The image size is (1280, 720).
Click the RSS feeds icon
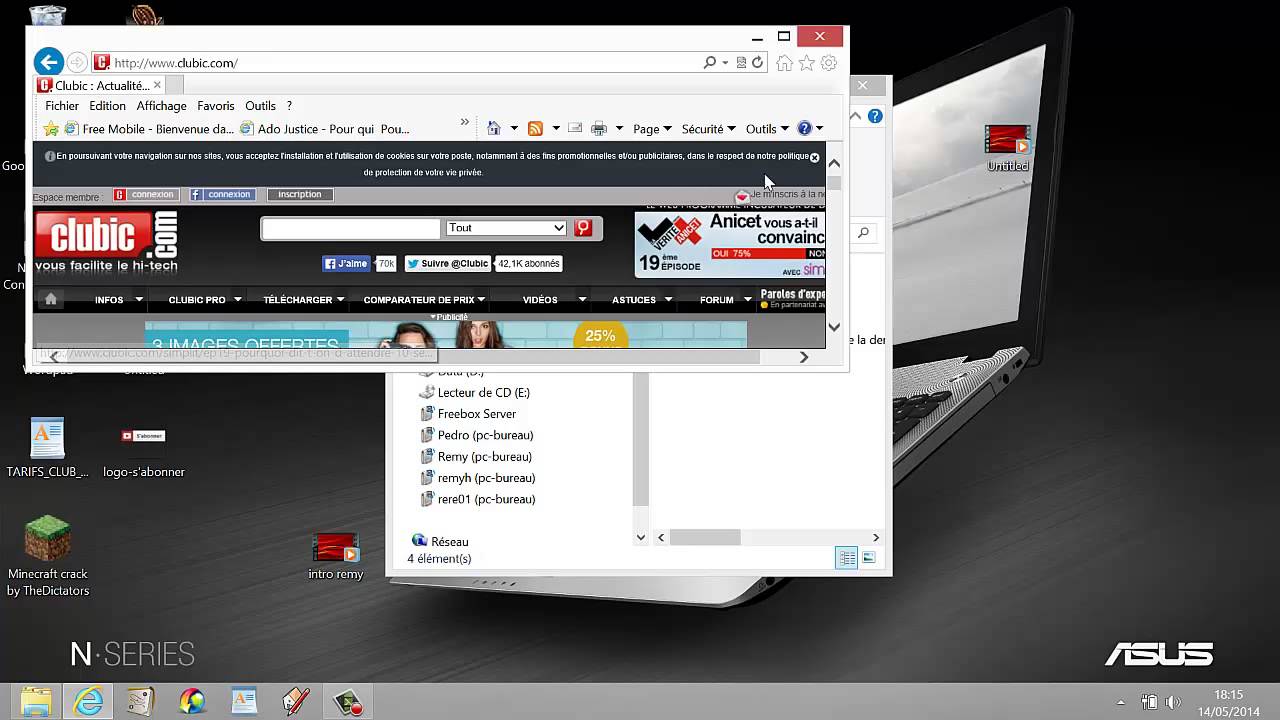[x=535, y=129]
